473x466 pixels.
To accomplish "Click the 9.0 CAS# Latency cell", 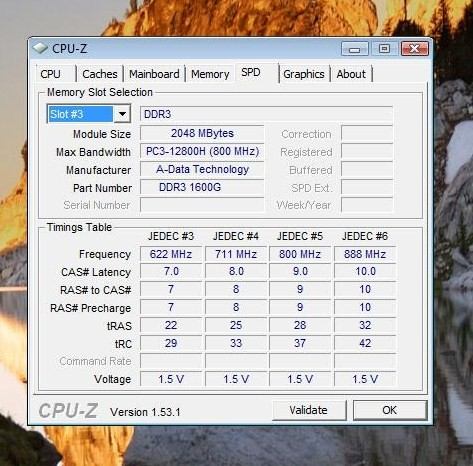I will point(300,271).
